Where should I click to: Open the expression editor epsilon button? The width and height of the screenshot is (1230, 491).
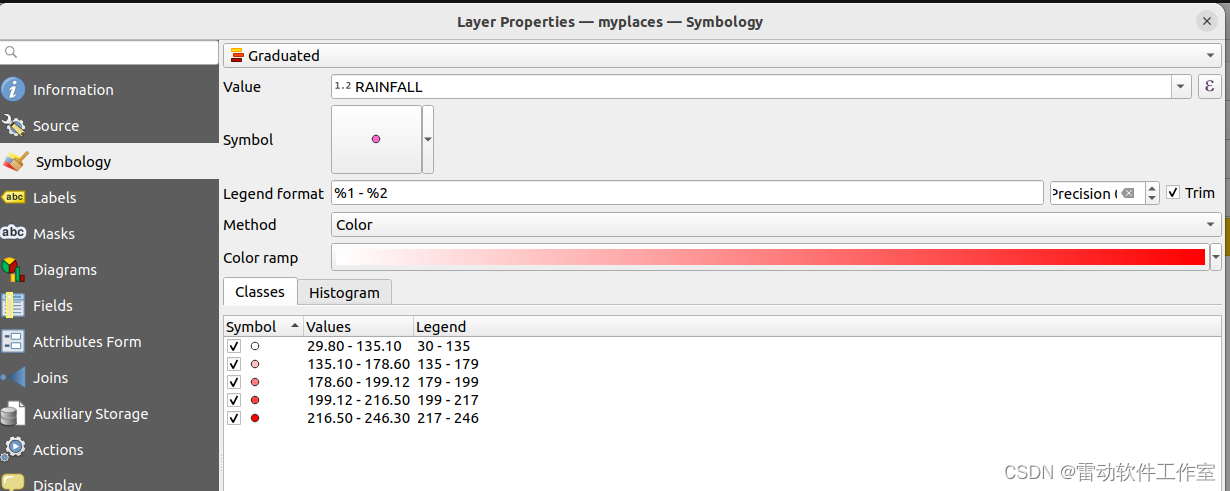pyautogui.click(x=1209, y=87)
